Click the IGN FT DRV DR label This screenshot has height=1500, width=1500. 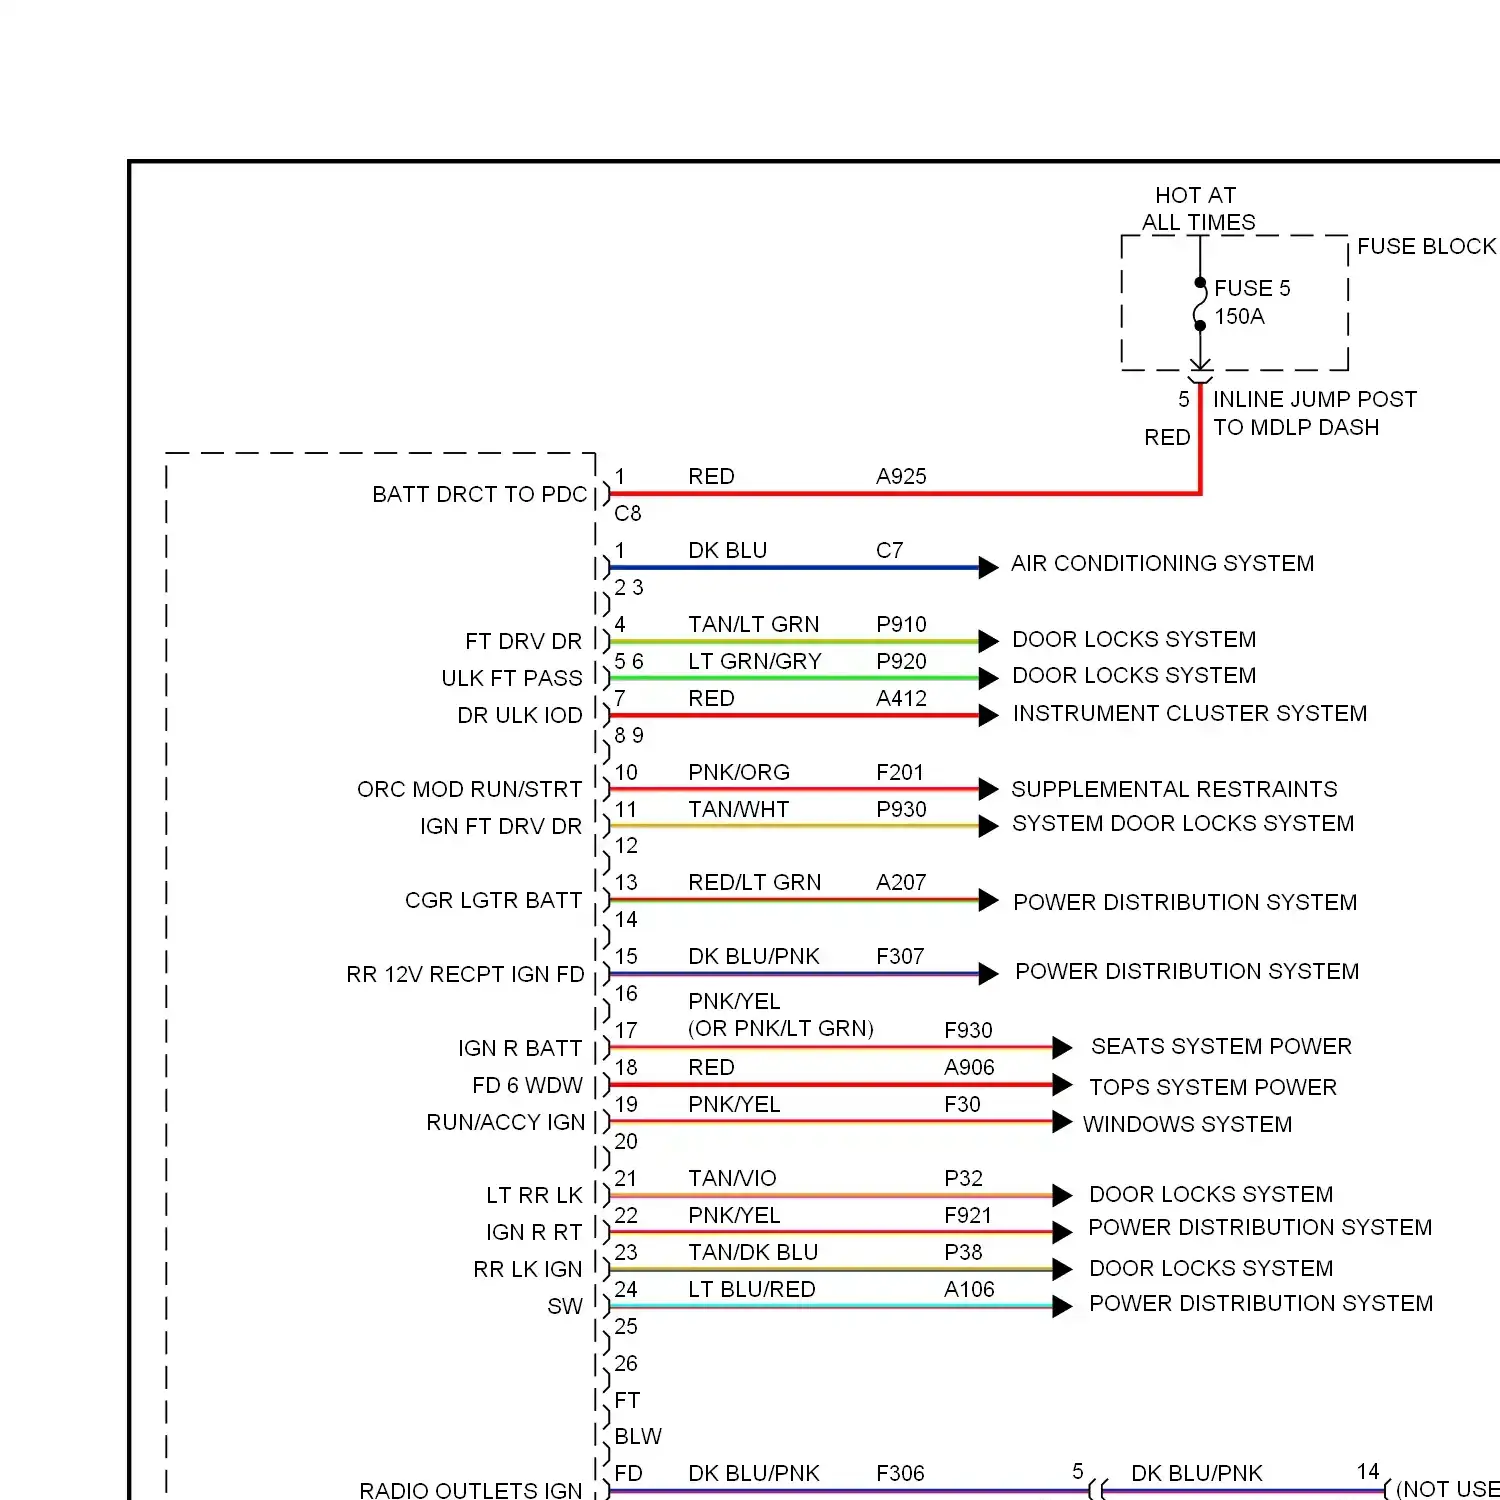pyautogui.click(x=501, y=826)
